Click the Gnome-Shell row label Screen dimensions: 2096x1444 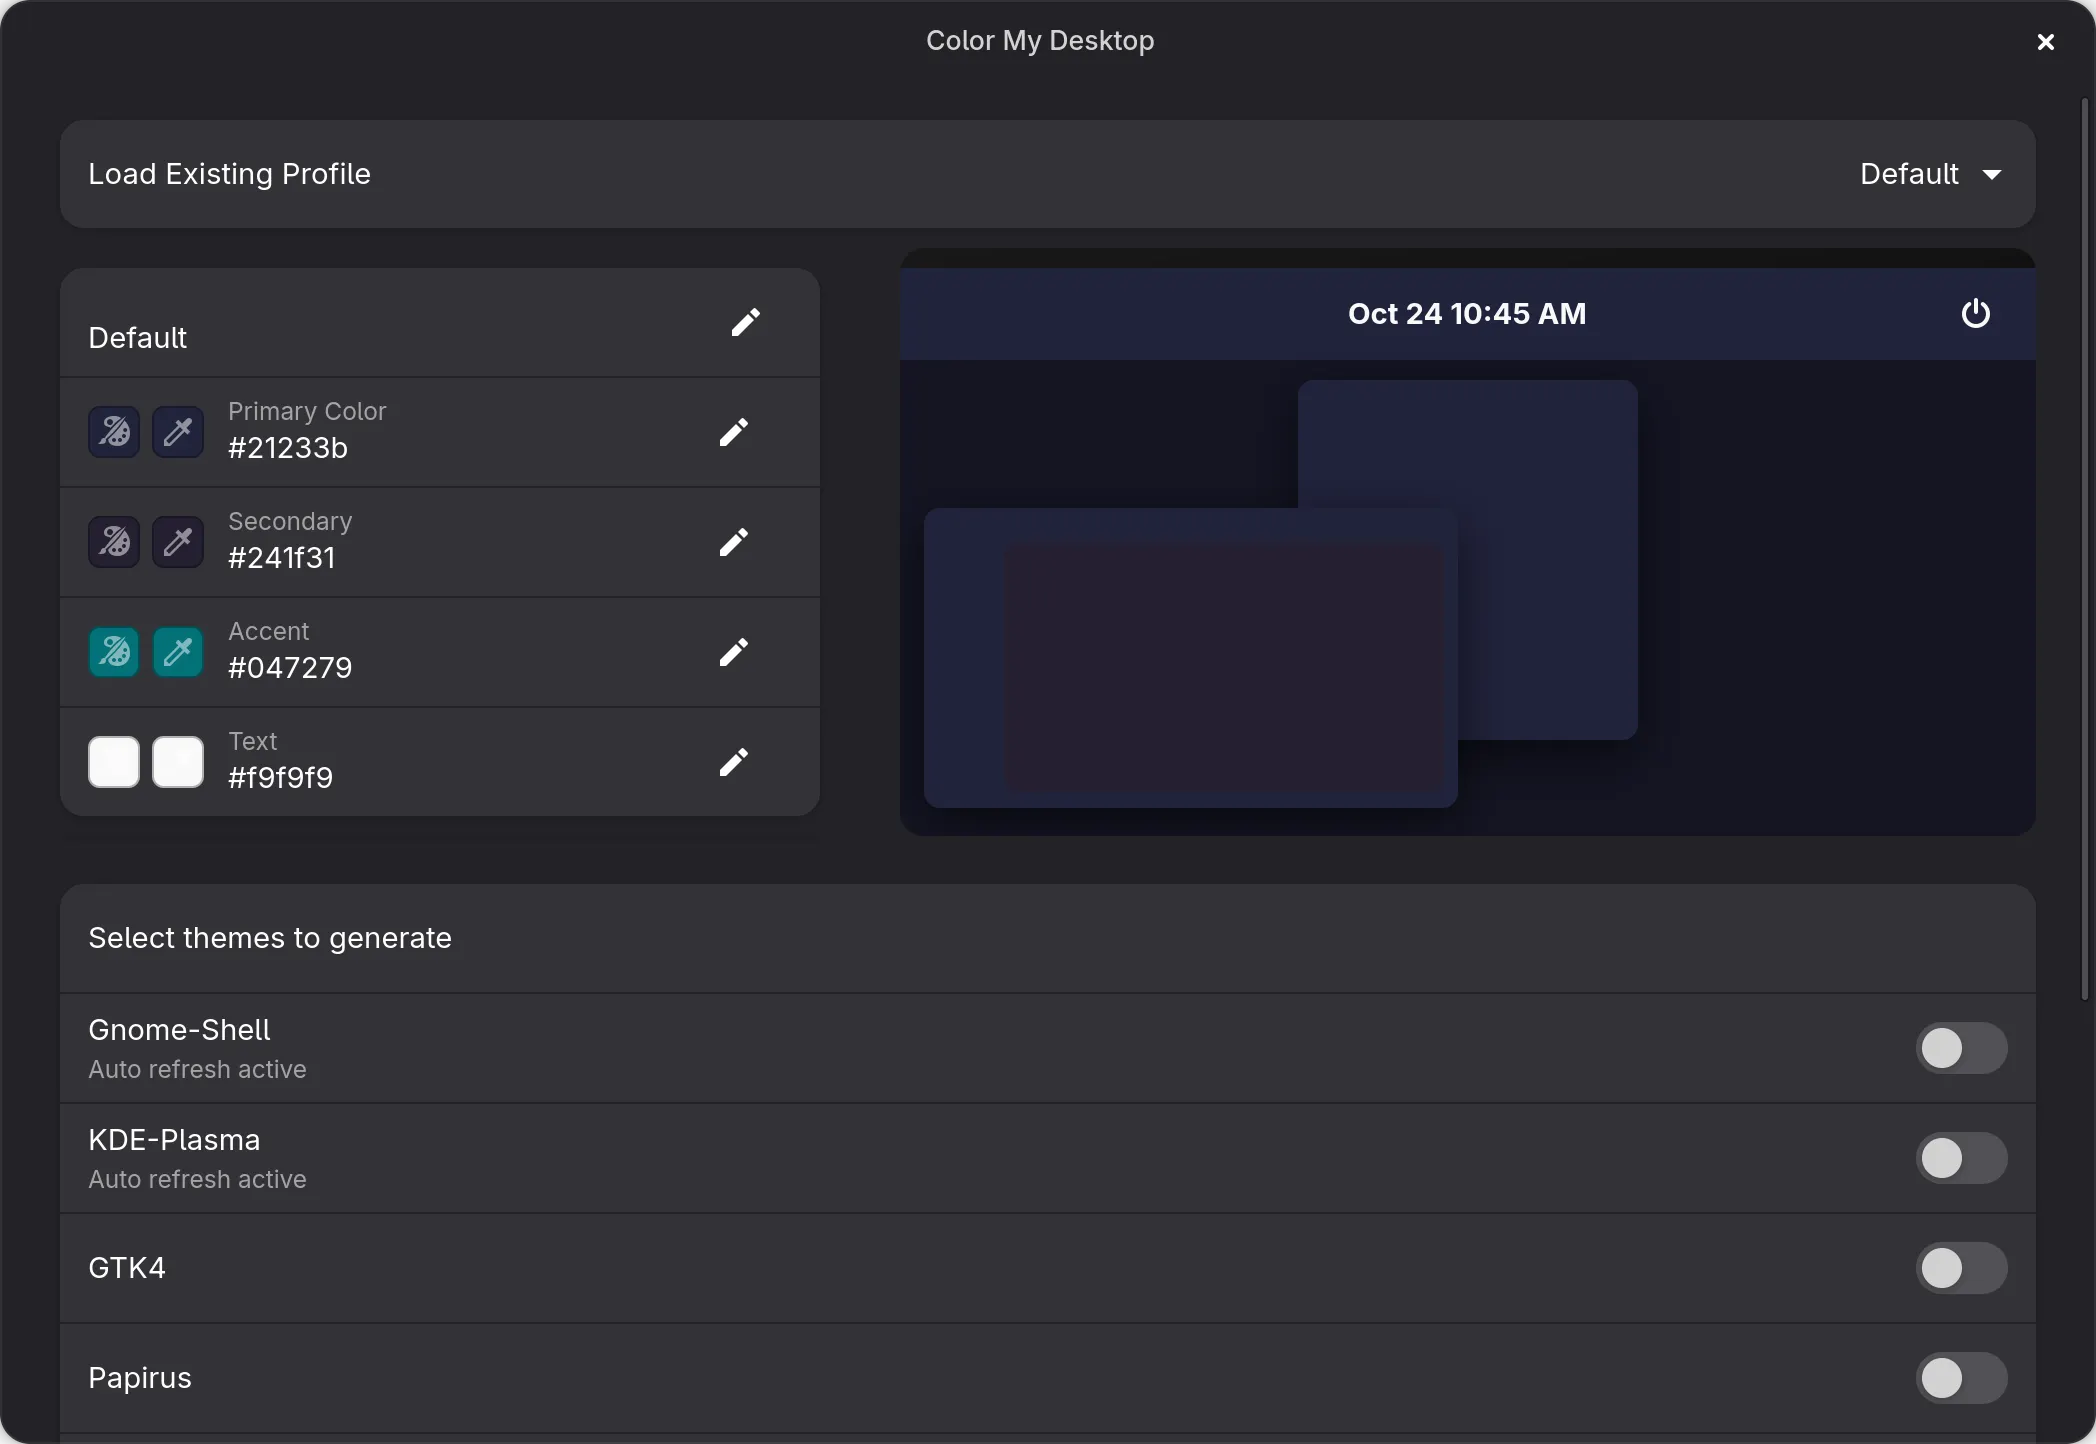point(179,1030)
